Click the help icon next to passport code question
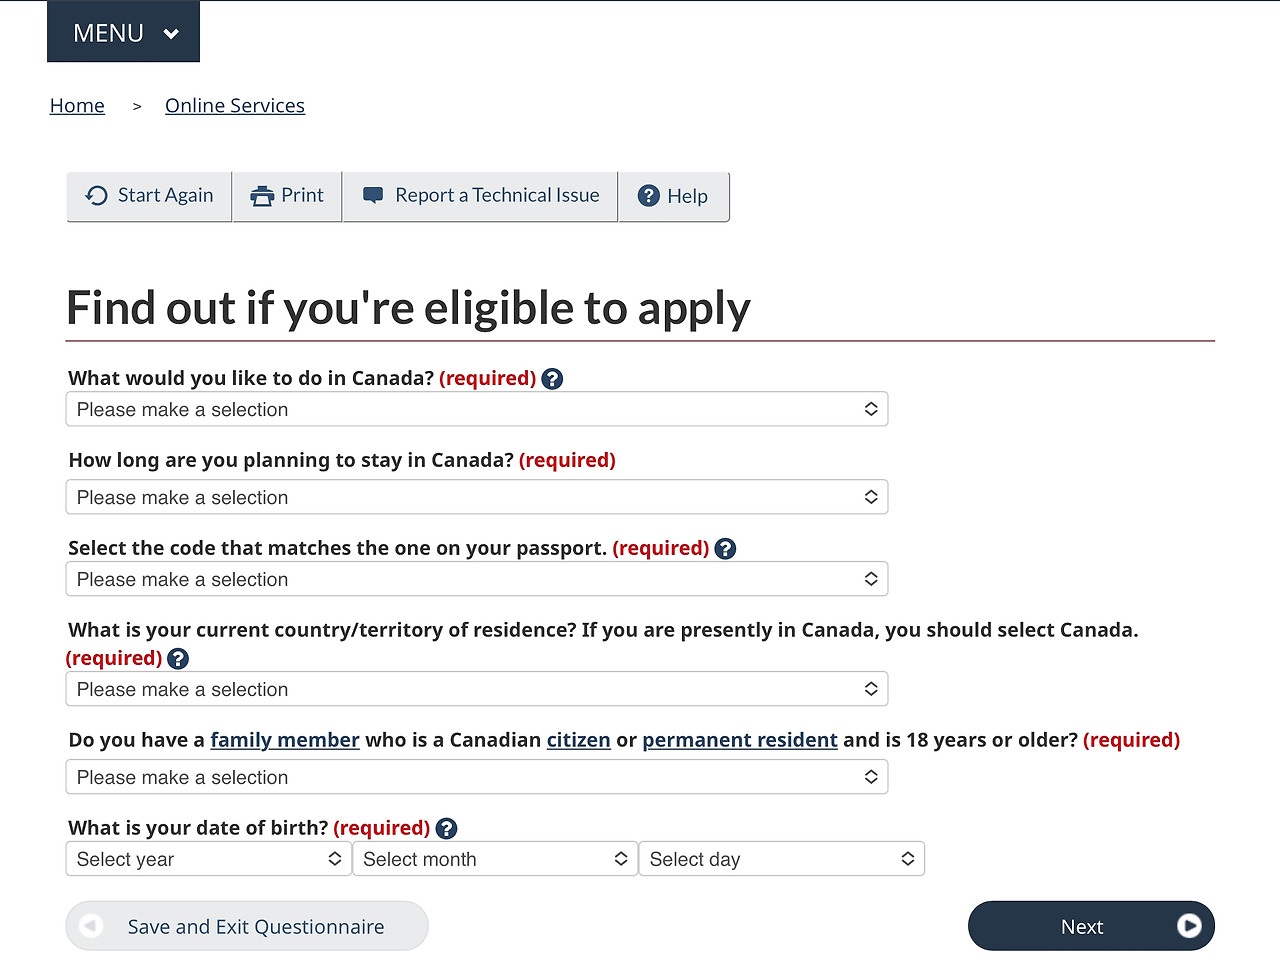1280x963 pixels. (725, 549)
